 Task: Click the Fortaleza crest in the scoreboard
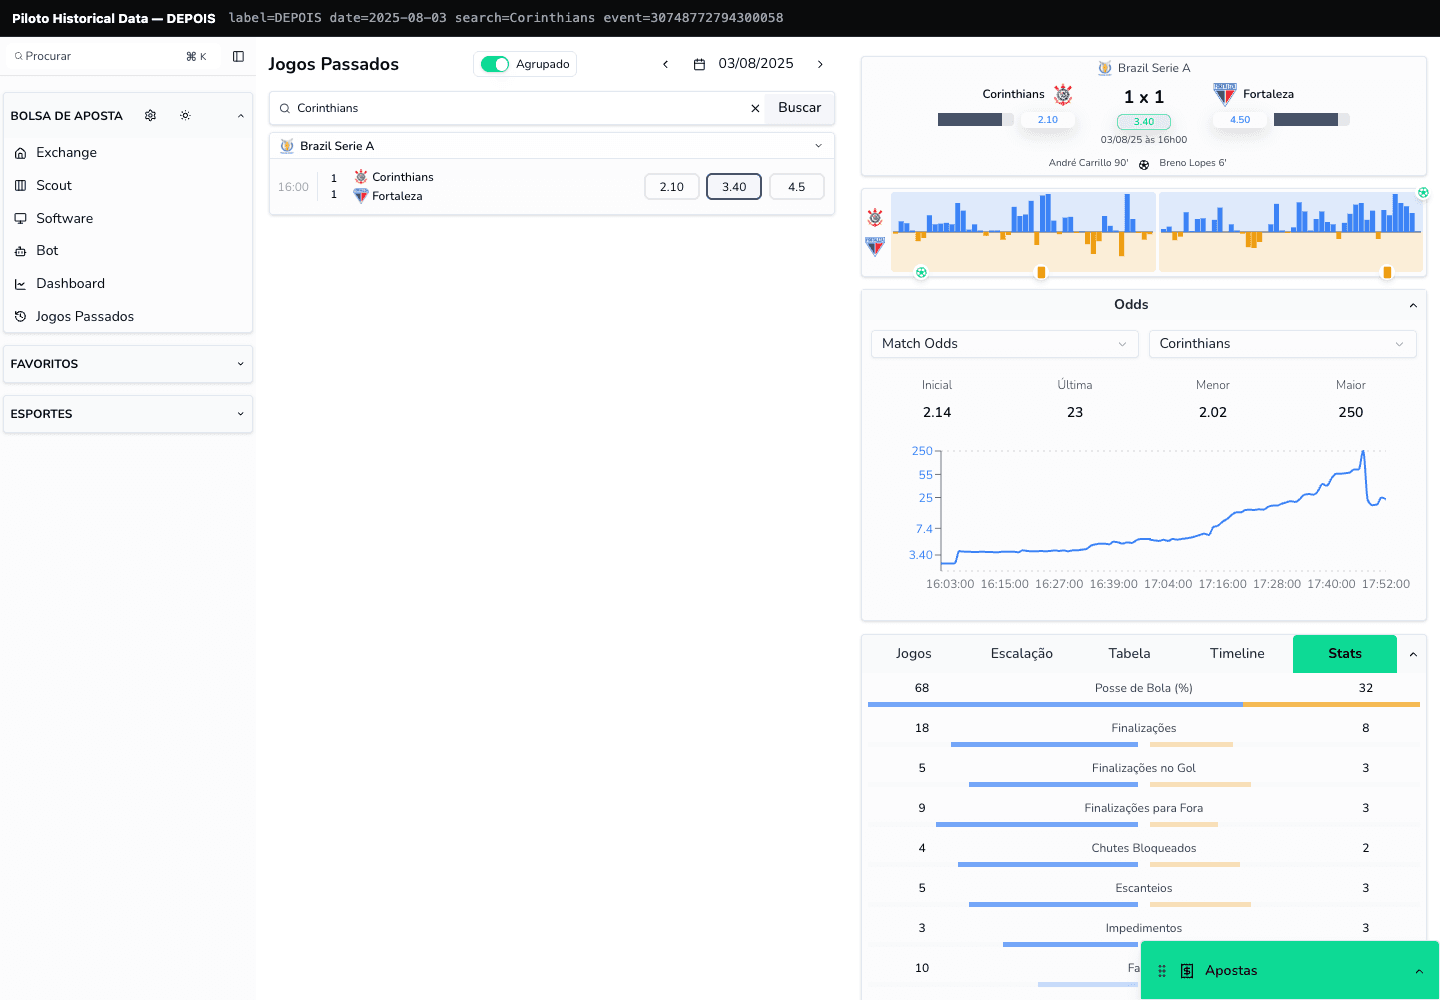1225,94
